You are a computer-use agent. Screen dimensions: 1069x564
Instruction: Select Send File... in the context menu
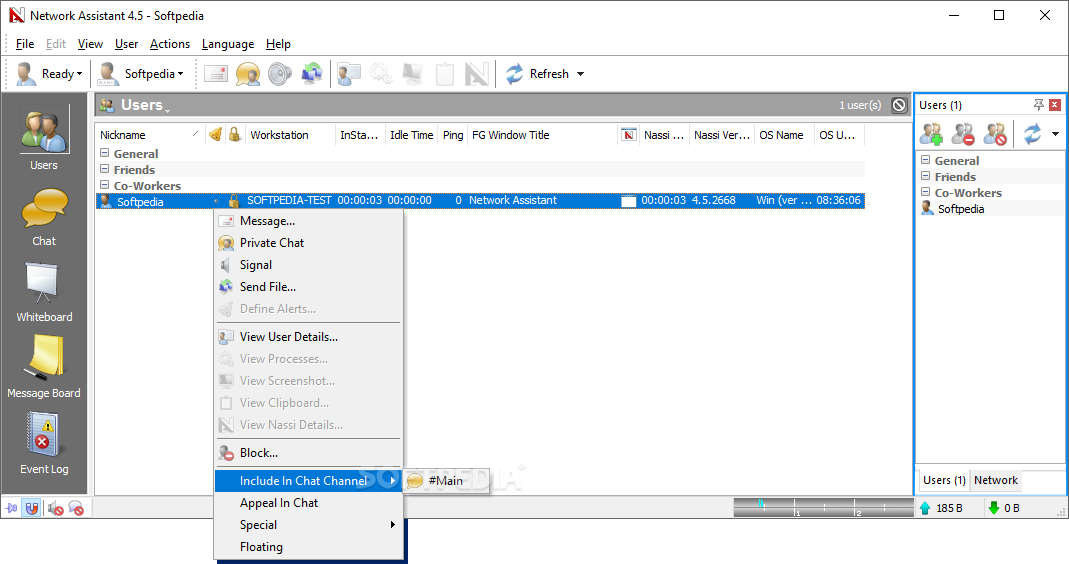pos(309,286)
